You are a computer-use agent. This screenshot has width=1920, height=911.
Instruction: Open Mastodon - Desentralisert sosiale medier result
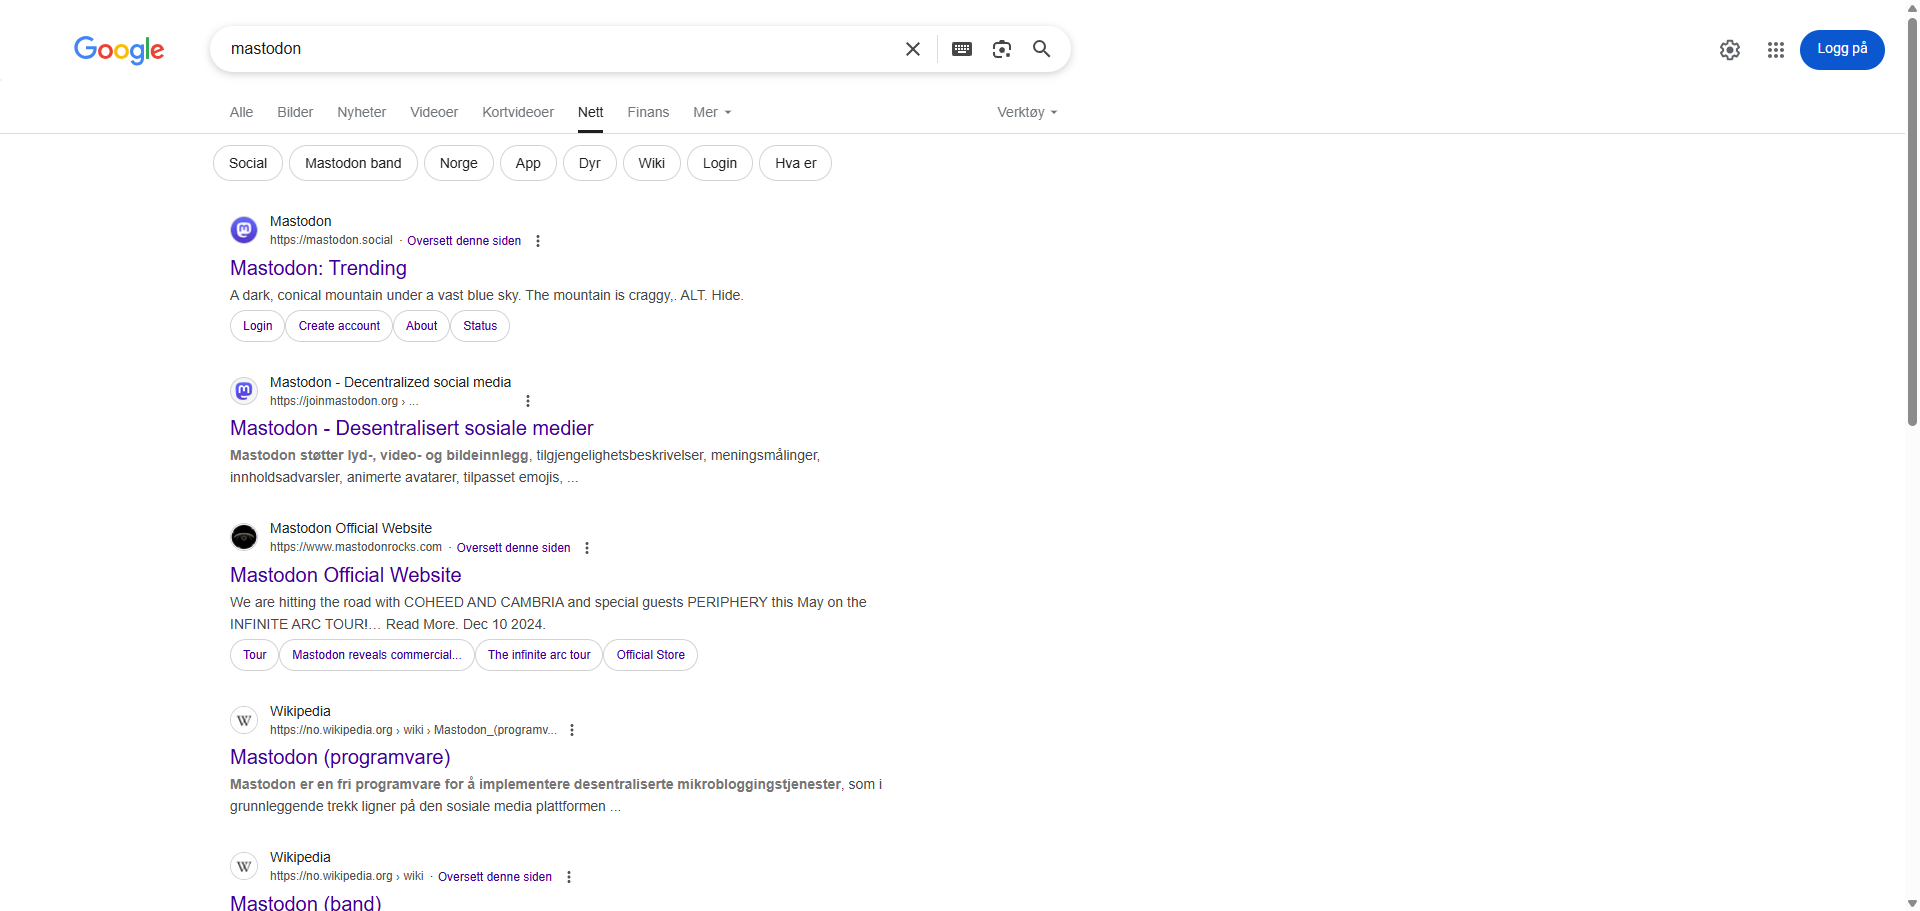point(412,428)
